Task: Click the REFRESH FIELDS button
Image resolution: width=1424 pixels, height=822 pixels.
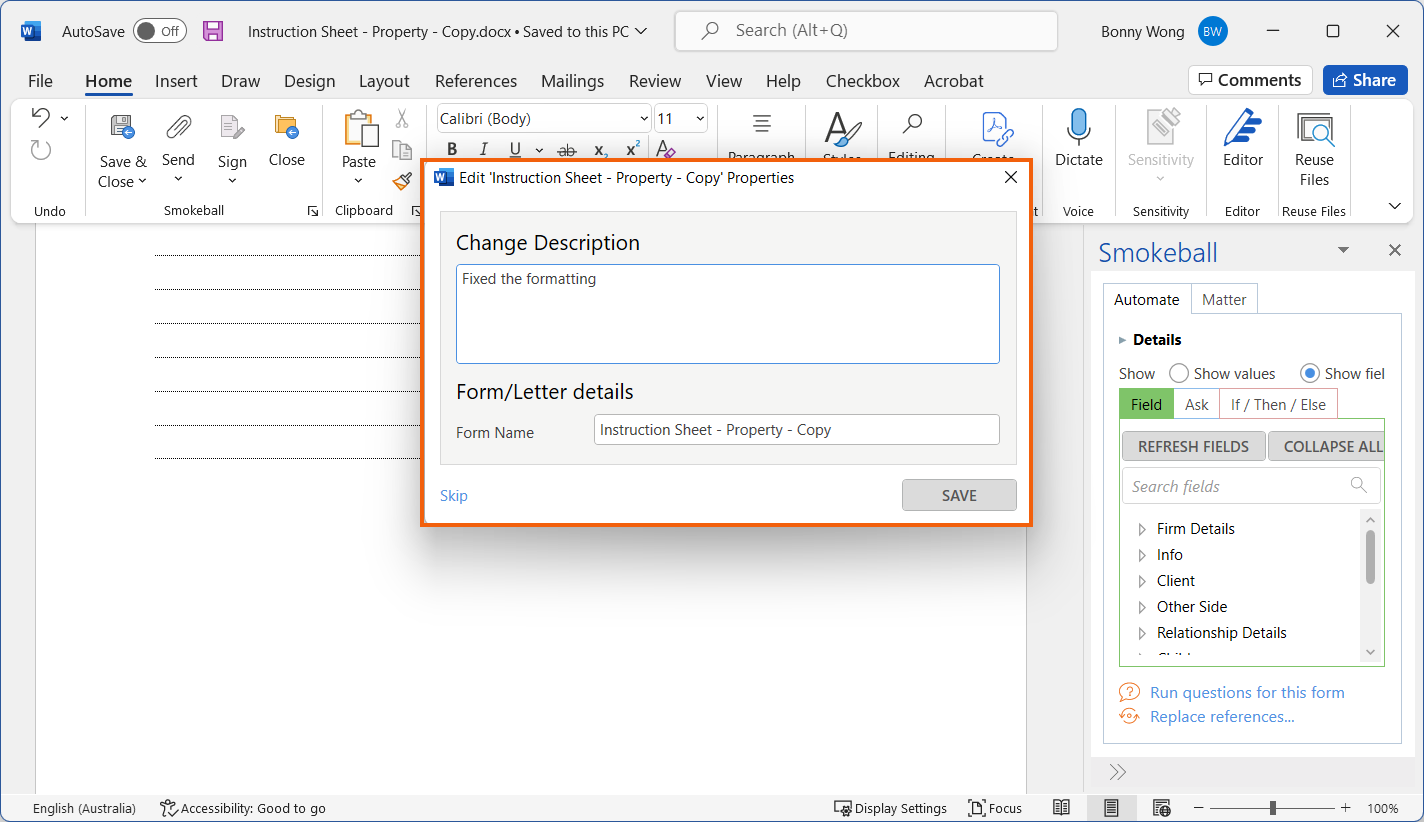Action: pos(1193,446)
